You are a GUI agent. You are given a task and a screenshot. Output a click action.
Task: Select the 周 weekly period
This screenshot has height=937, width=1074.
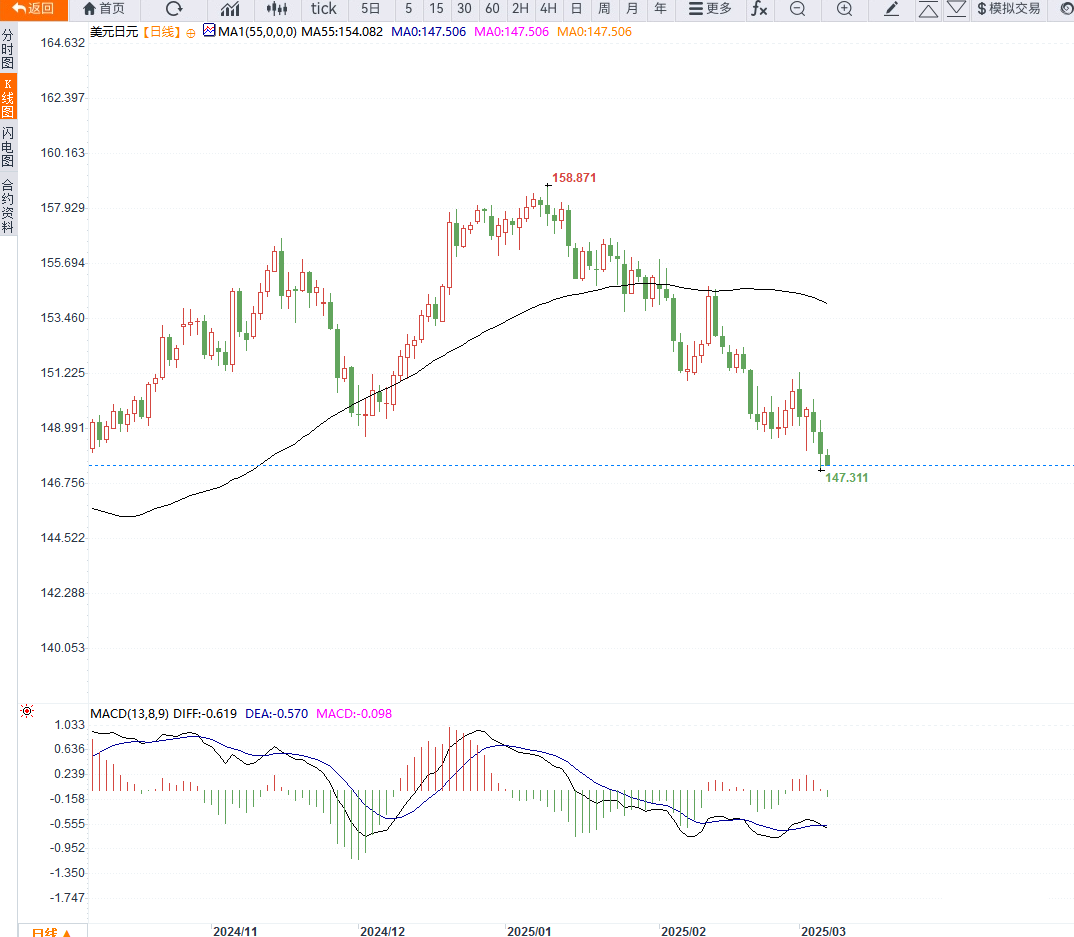point(604,9)
